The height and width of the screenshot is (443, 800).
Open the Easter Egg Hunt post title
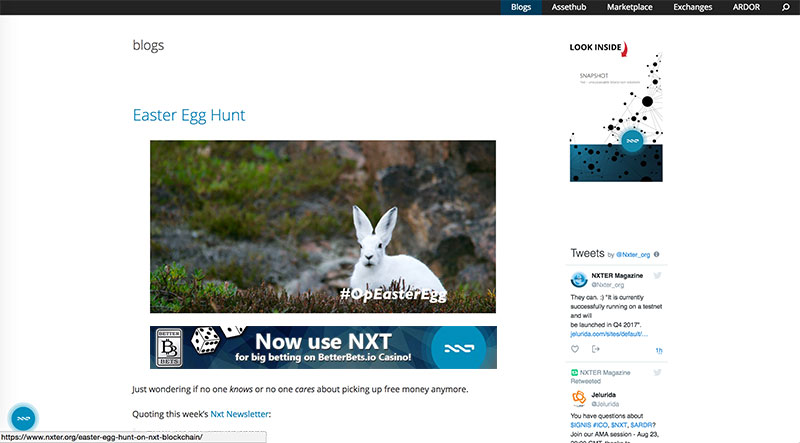[x=189, y=115]
